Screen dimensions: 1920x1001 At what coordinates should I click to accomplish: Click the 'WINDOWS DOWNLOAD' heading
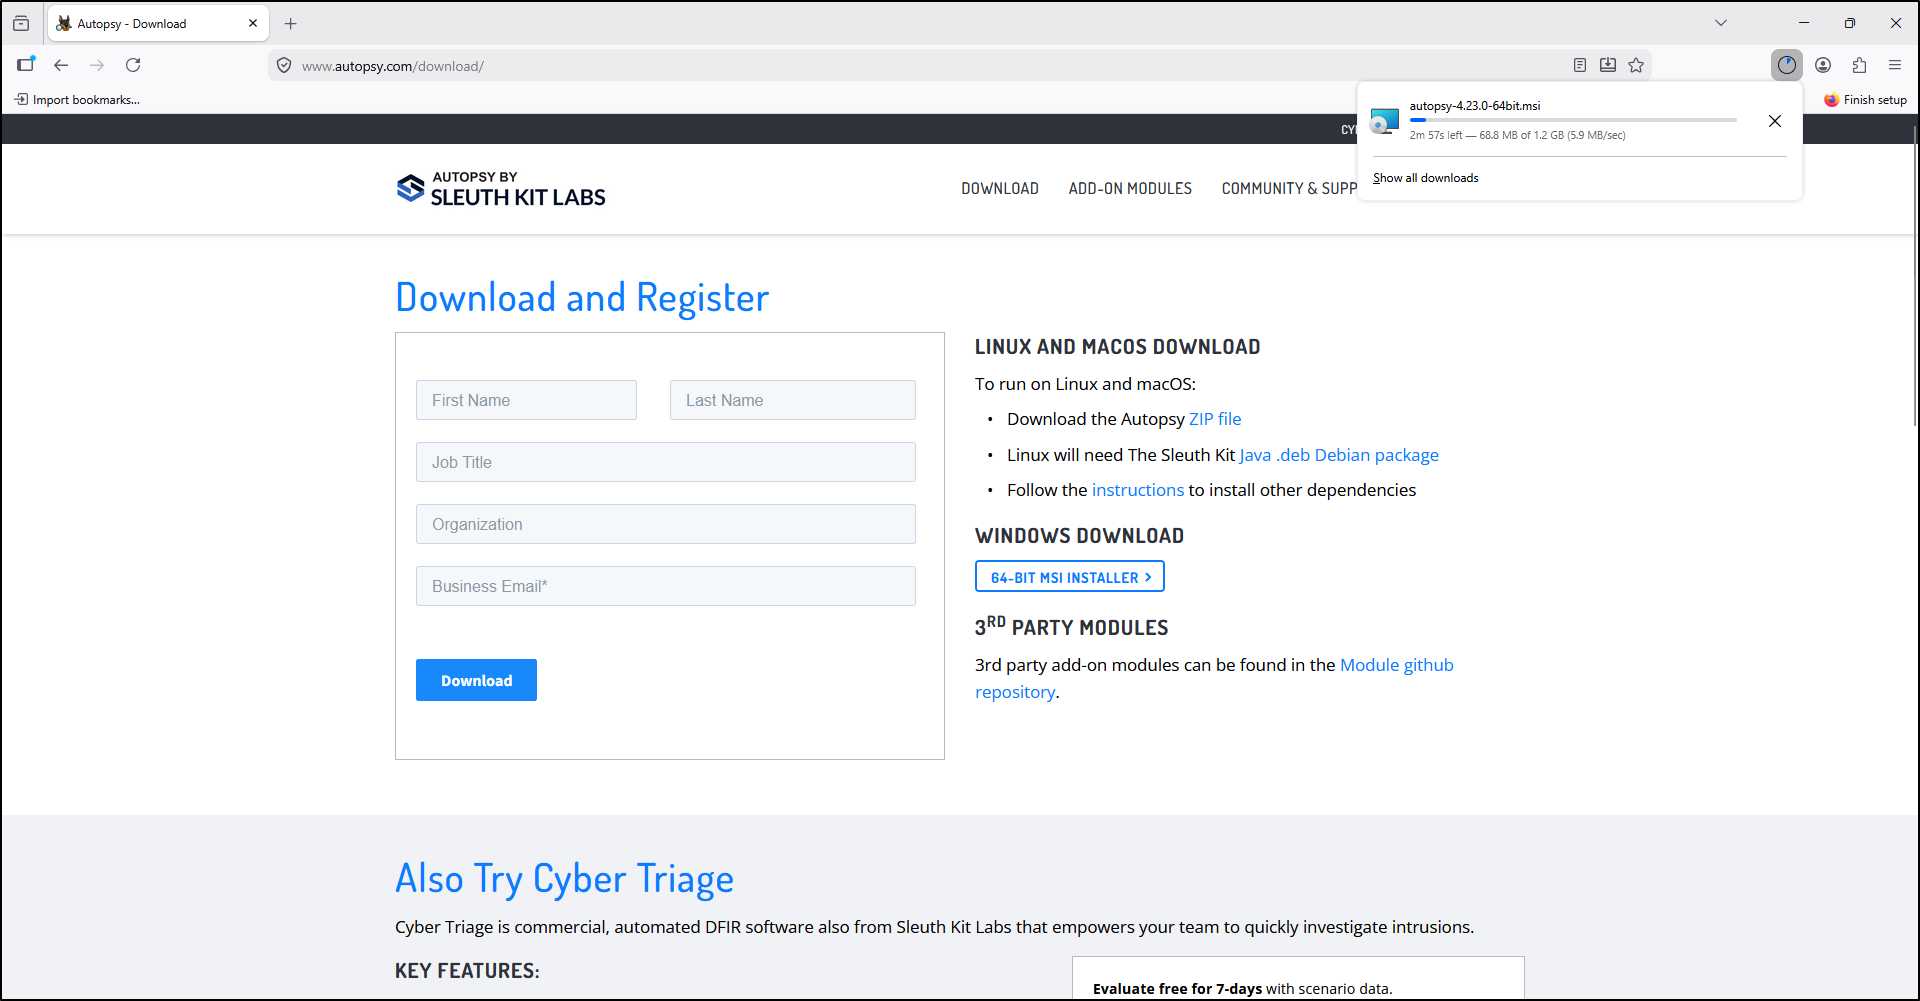(1080, 536)
